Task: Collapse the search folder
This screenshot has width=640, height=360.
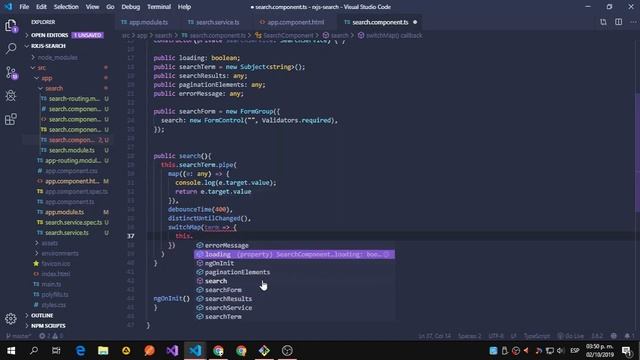Action: click(54, 88)
